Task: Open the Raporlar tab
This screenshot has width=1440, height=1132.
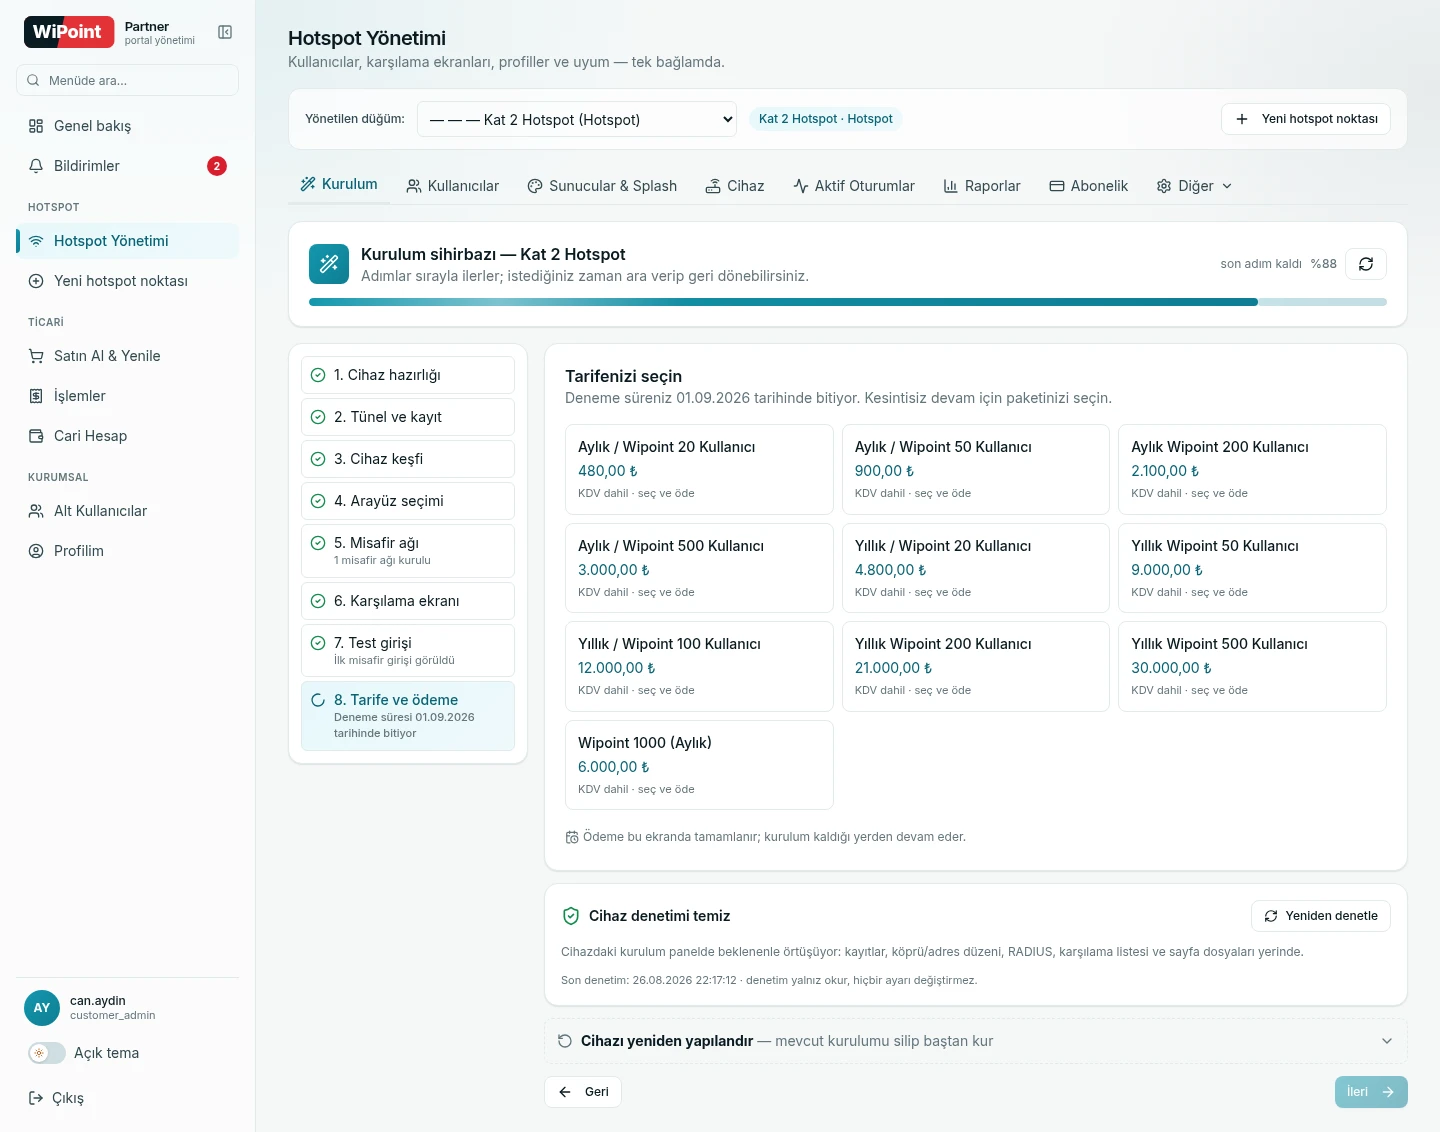Action: [982, 186]
